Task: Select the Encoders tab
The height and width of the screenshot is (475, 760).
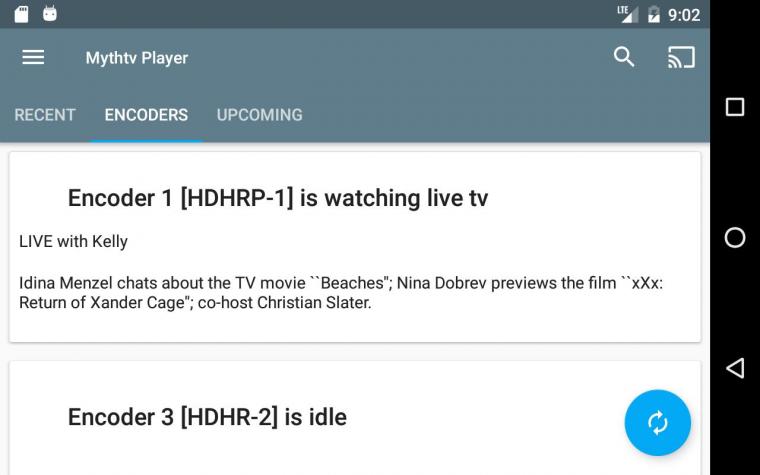Action: 146,115
